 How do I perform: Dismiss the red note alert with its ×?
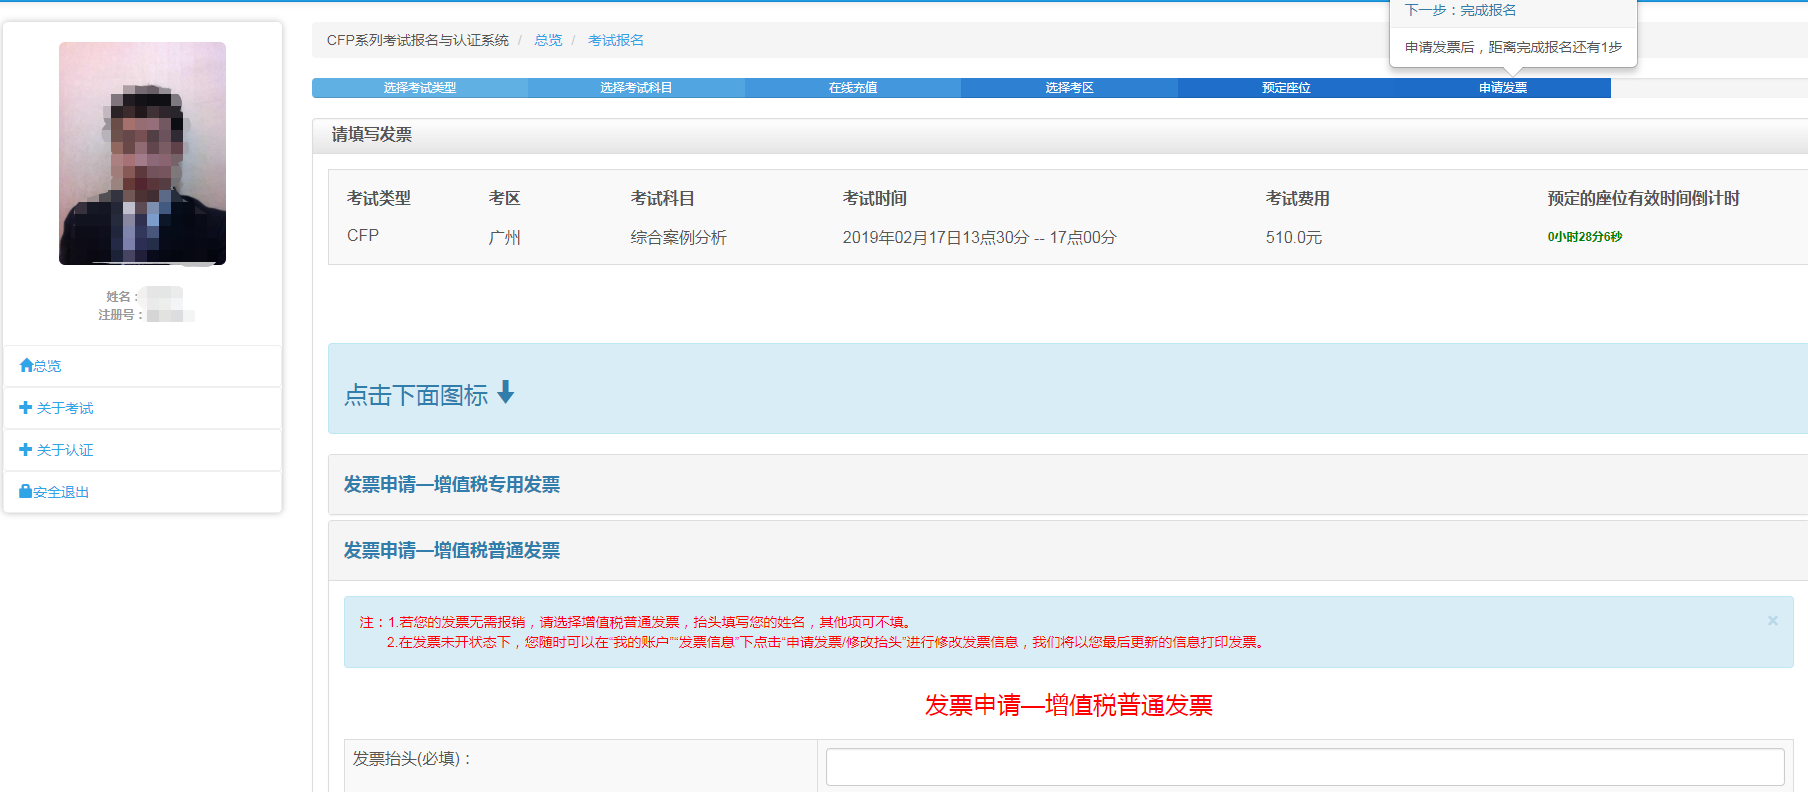1772,621
